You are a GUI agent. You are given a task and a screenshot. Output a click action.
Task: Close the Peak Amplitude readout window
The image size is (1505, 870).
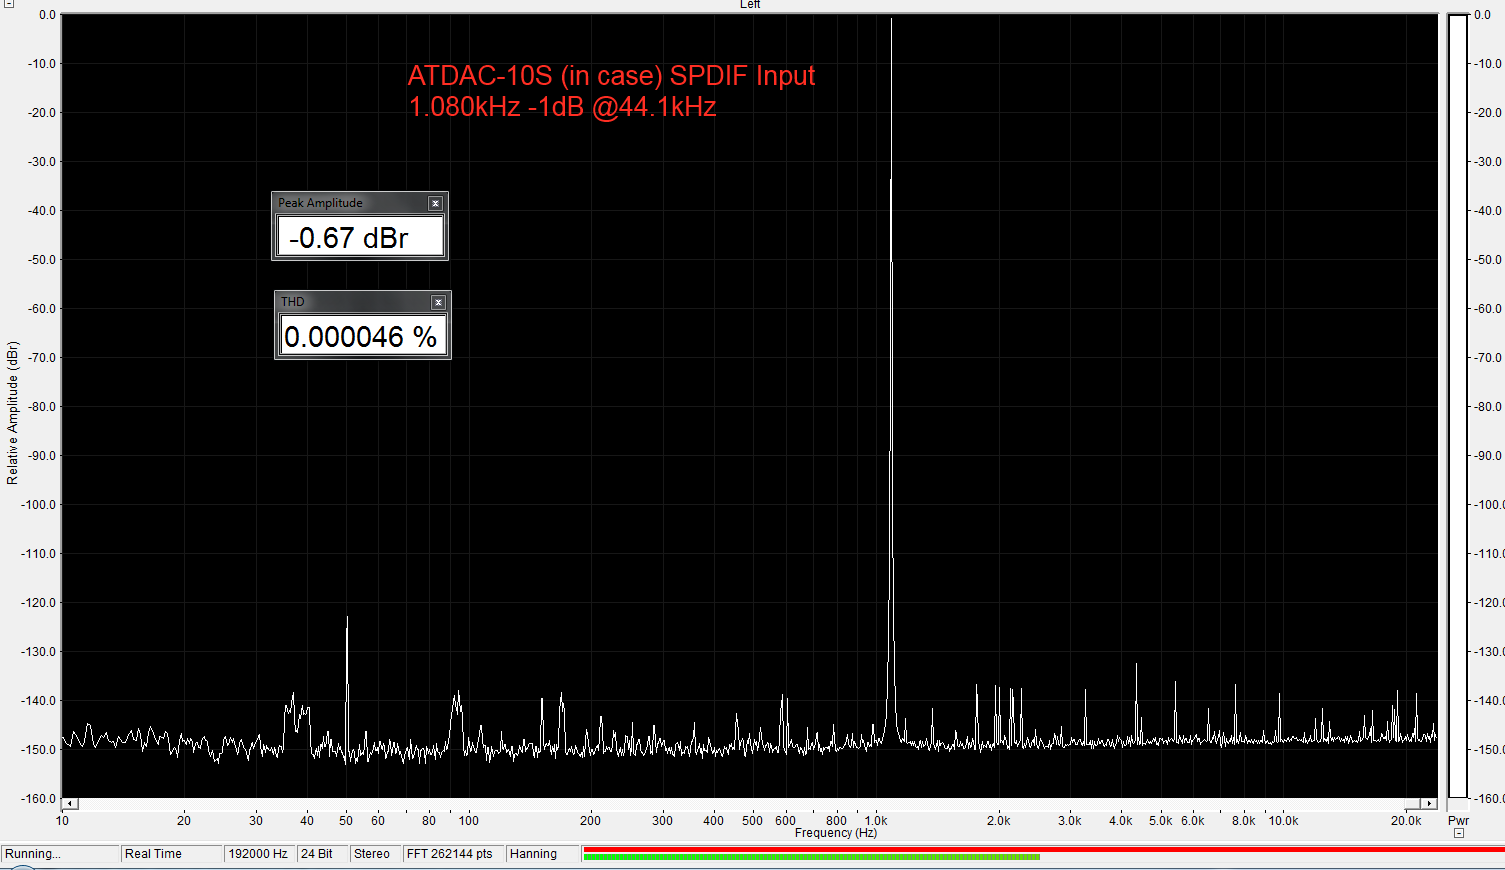435,203
